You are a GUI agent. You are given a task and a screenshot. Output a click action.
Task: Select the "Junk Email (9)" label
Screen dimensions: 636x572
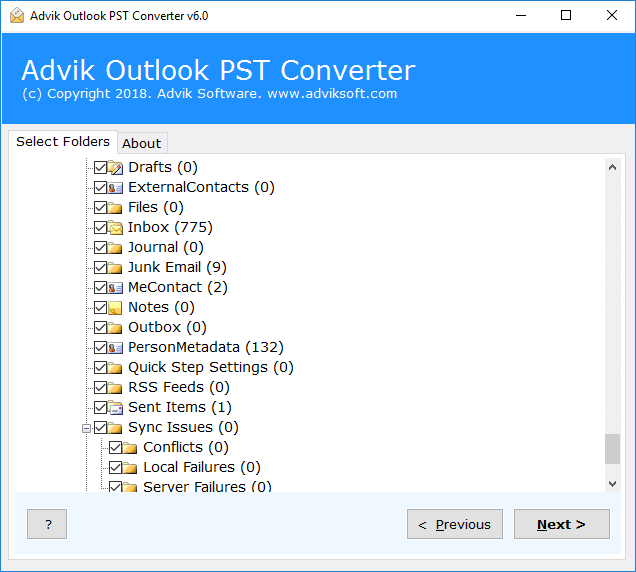pos(177,267)
